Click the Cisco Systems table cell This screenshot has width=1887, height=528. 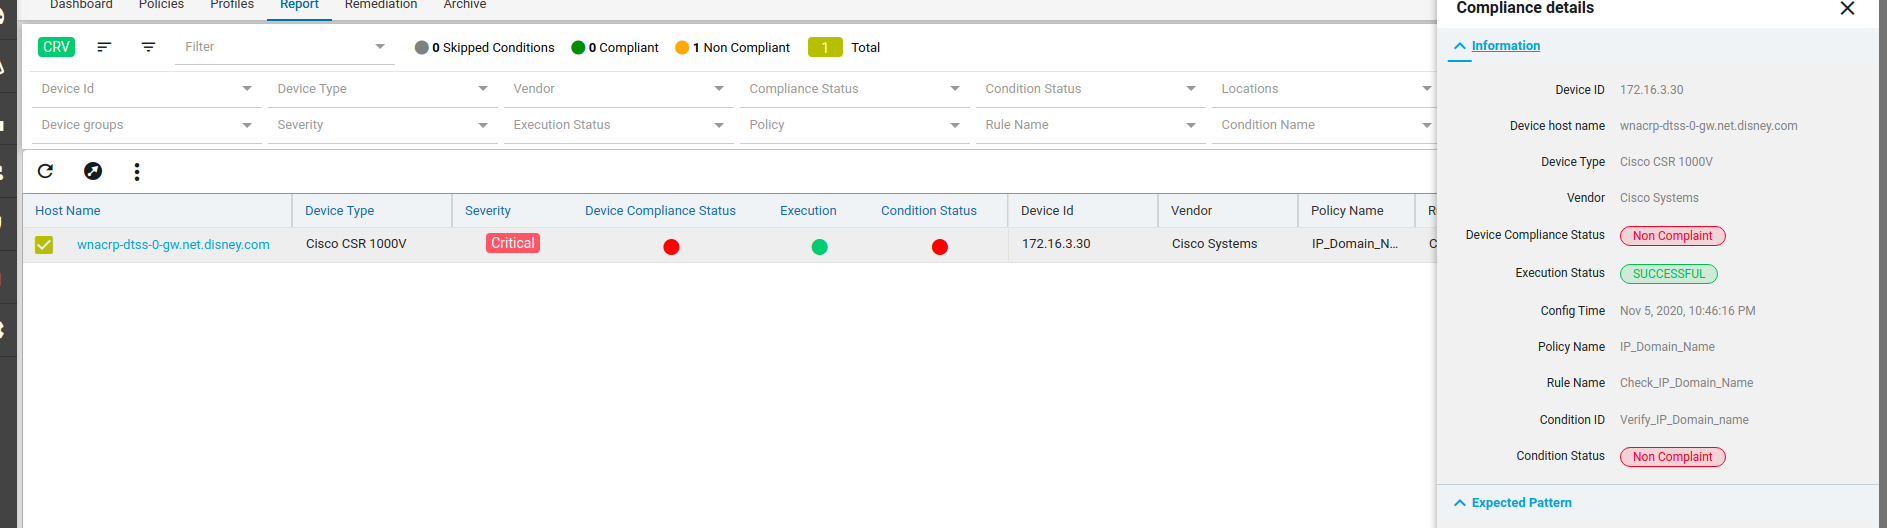coord(1214,244)
